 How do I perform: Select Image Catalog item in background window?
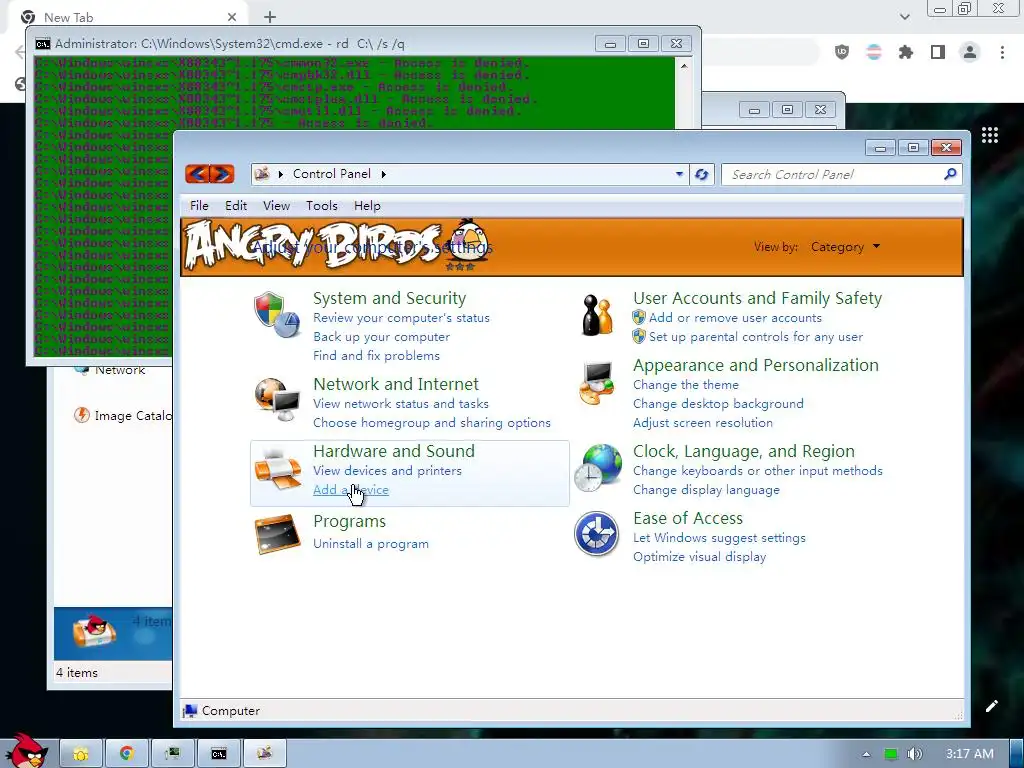(123, 415)
